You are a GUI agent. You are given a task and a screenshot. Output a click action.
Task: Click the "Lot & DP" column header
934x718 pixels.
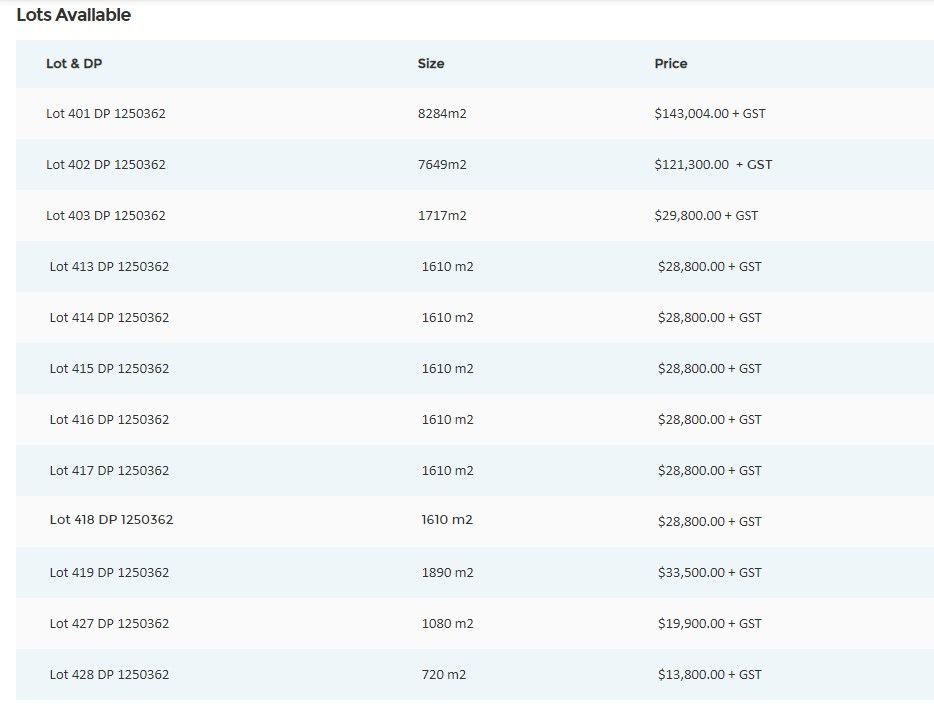(x=74, y=63)
